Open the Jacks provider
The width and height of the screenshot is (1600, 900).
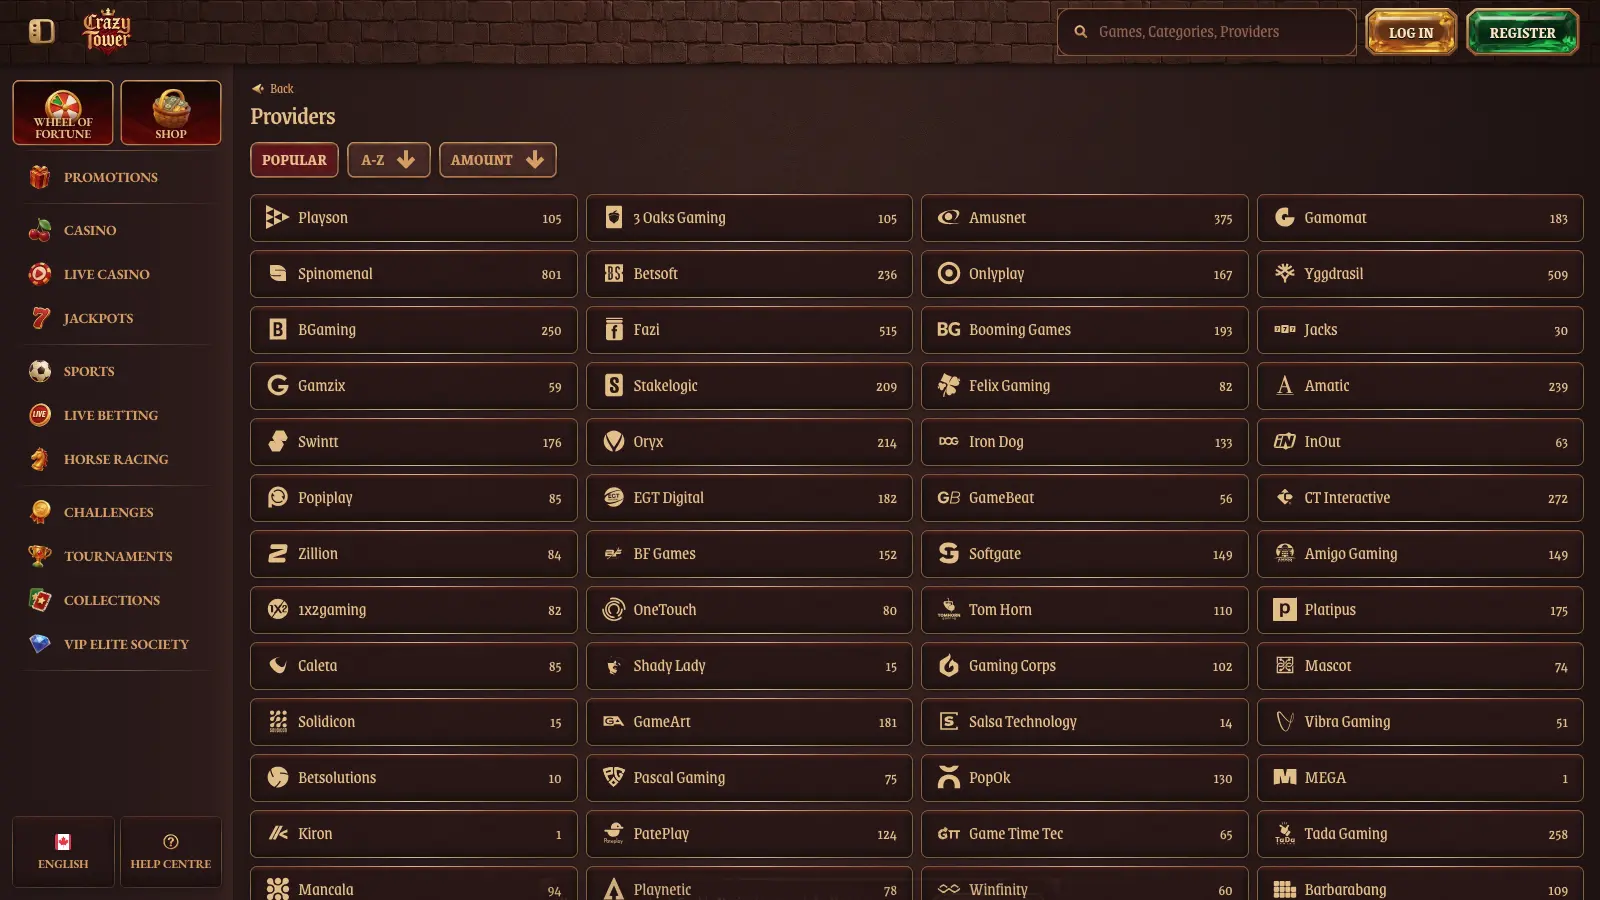tap(1420, 330)
